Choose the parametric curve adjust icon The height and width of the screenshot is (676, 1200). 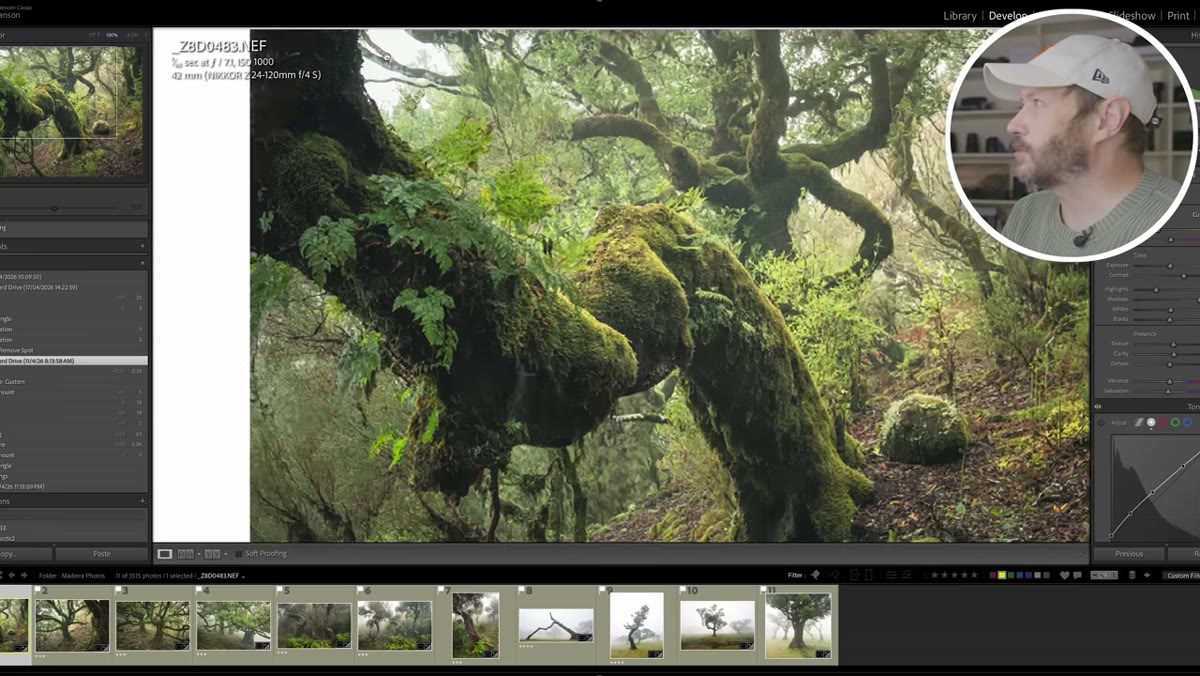point(1139,422)
